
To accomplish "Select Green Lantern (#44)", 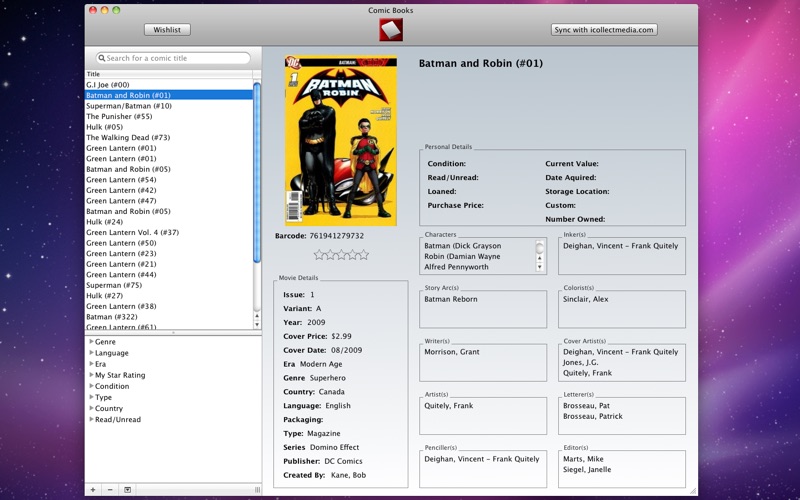I will 169,274.
